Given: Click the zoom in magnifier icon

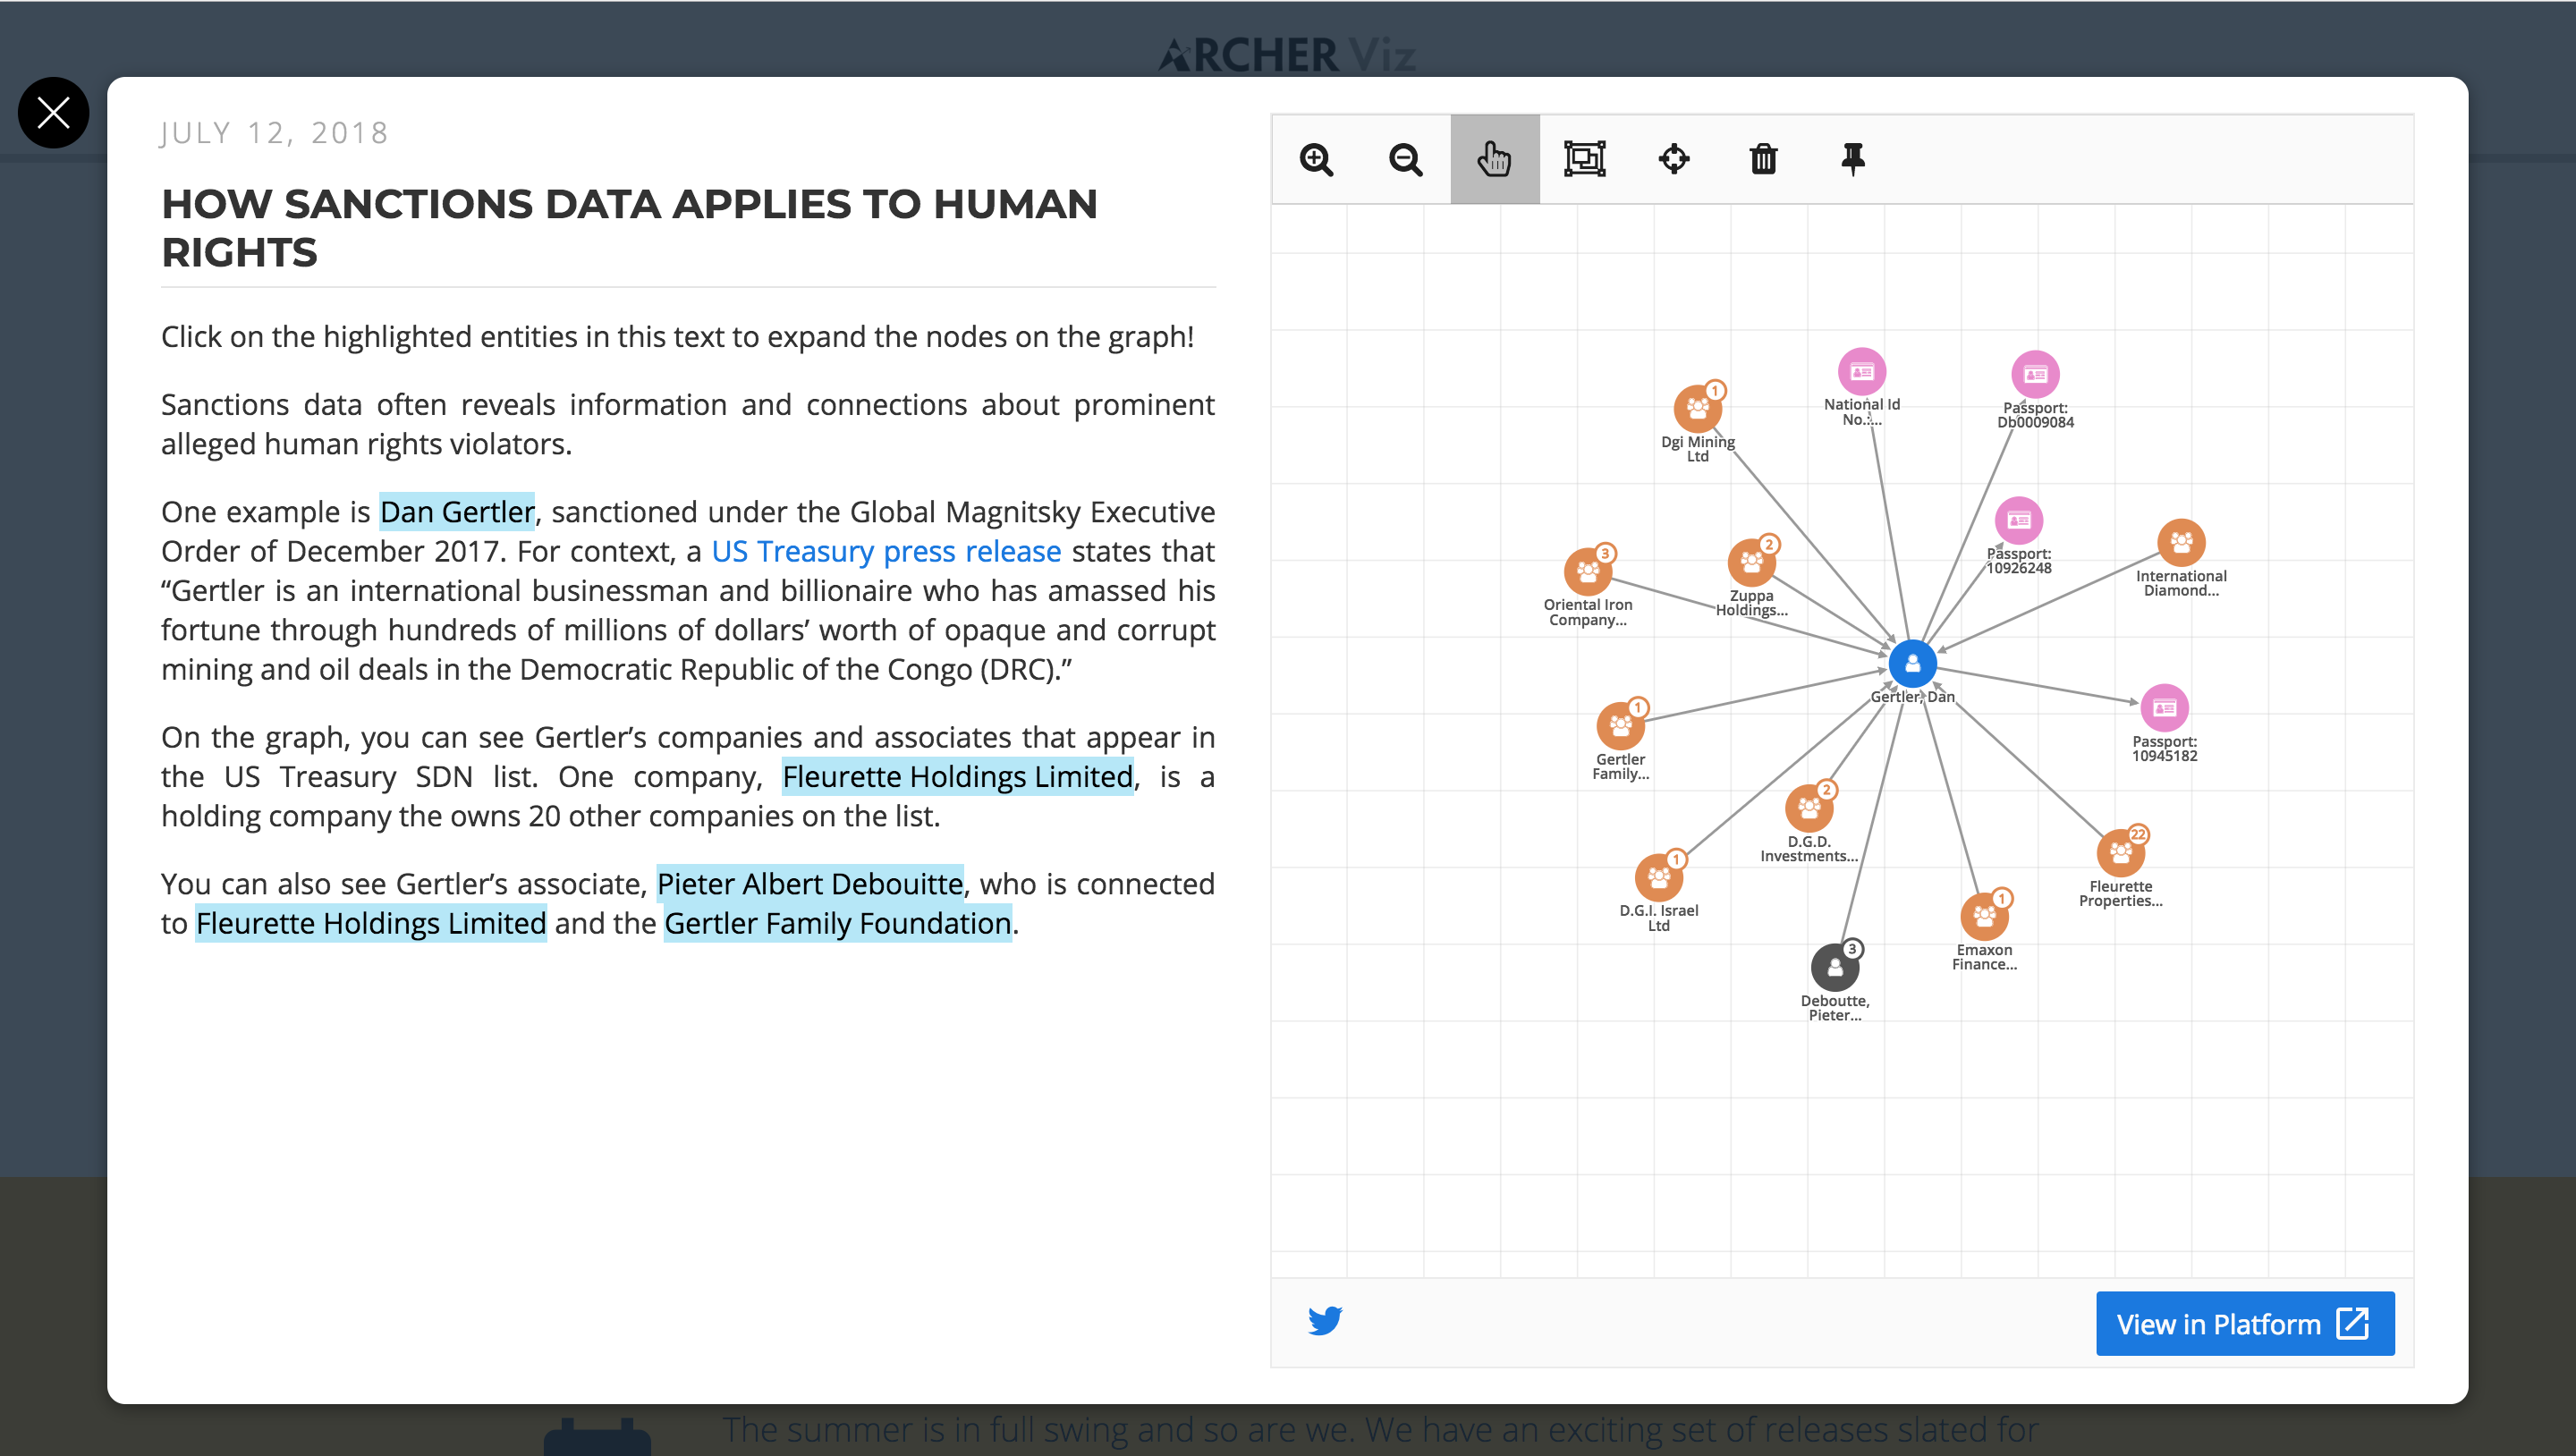Looking at the screenshot, I should click(x=1316, y=159).
